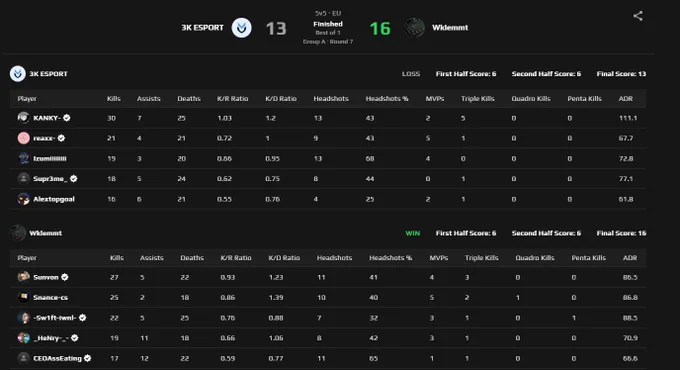
Task: Open Alextopgoal player avatar
Action: (23, 199)
